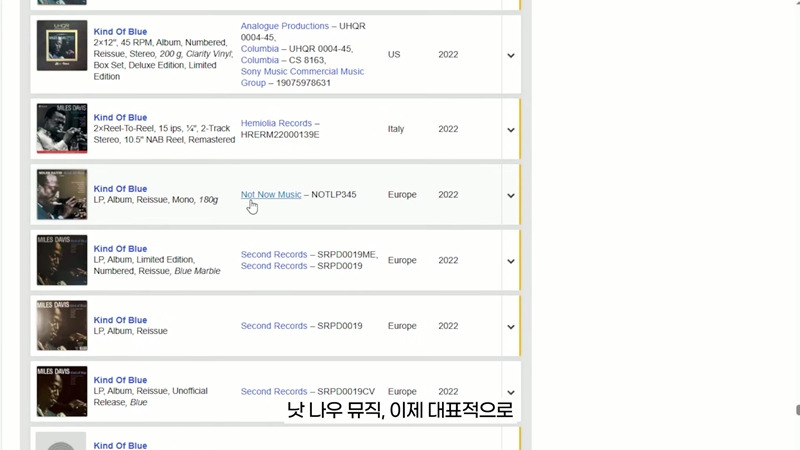The image size is (800, 450).
Task: Expand the SRPD0019CV unofficial release row
Action: click(510, 393)
